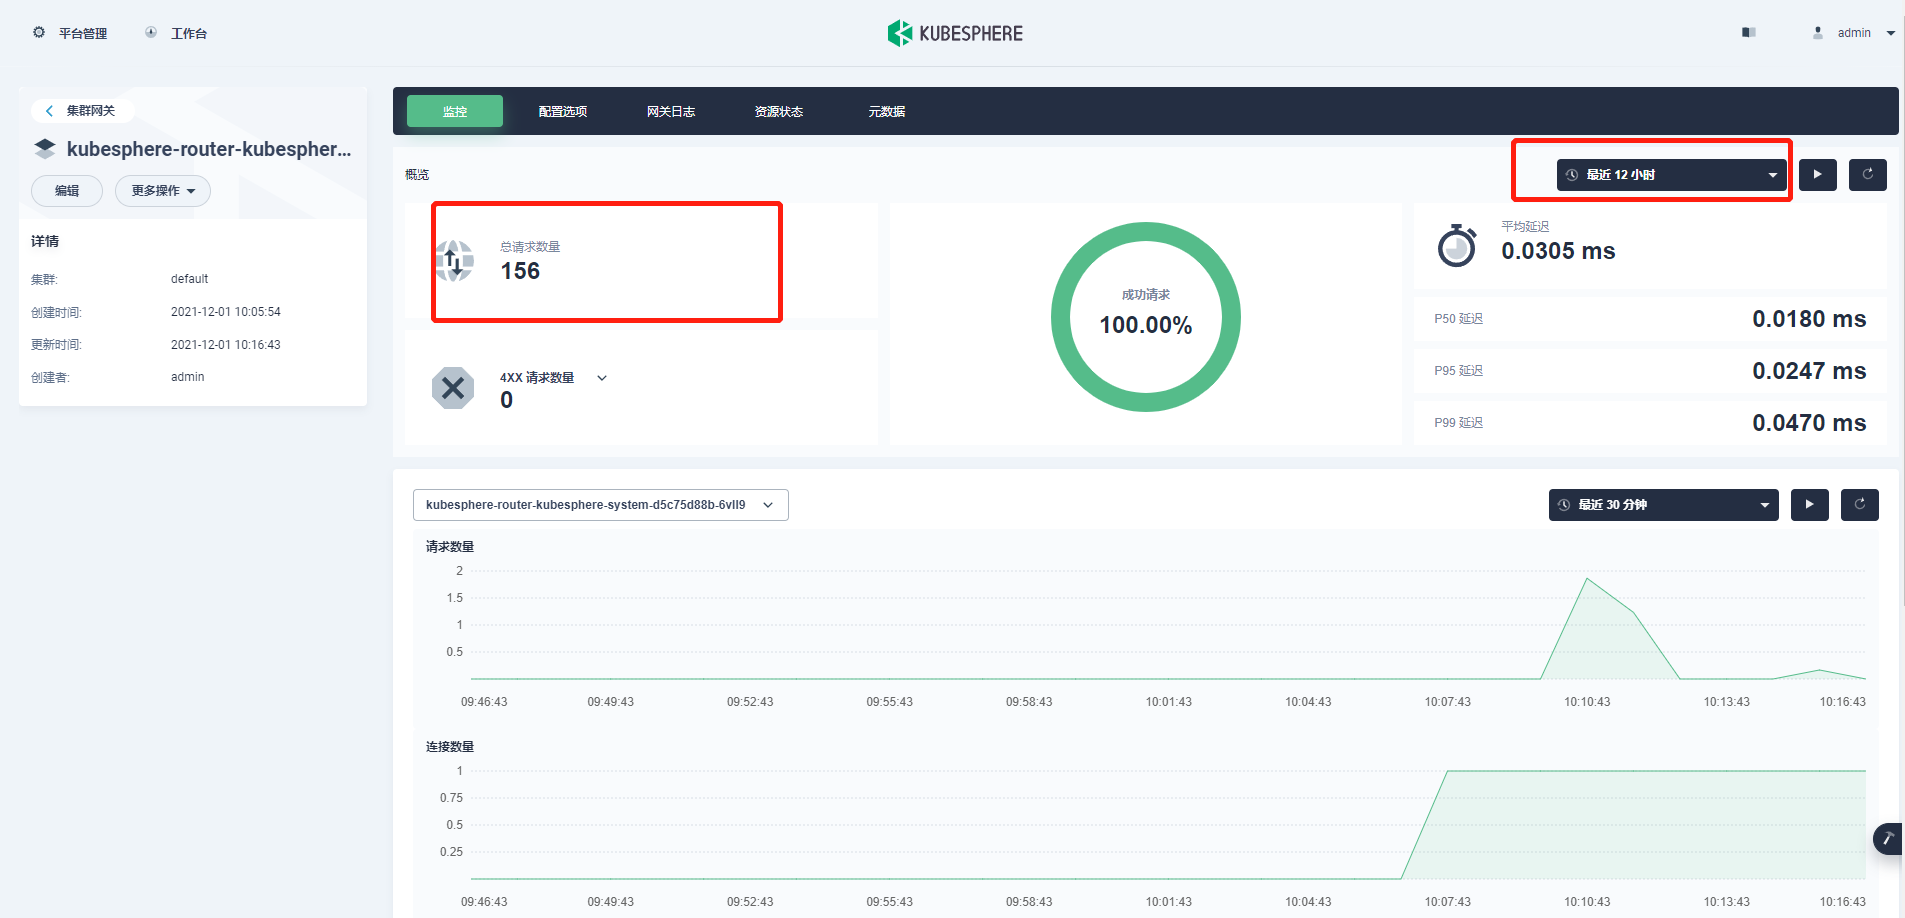Expand the 4XX 请求数量 chevron selector
The image size is (1905, 918).
602,378
